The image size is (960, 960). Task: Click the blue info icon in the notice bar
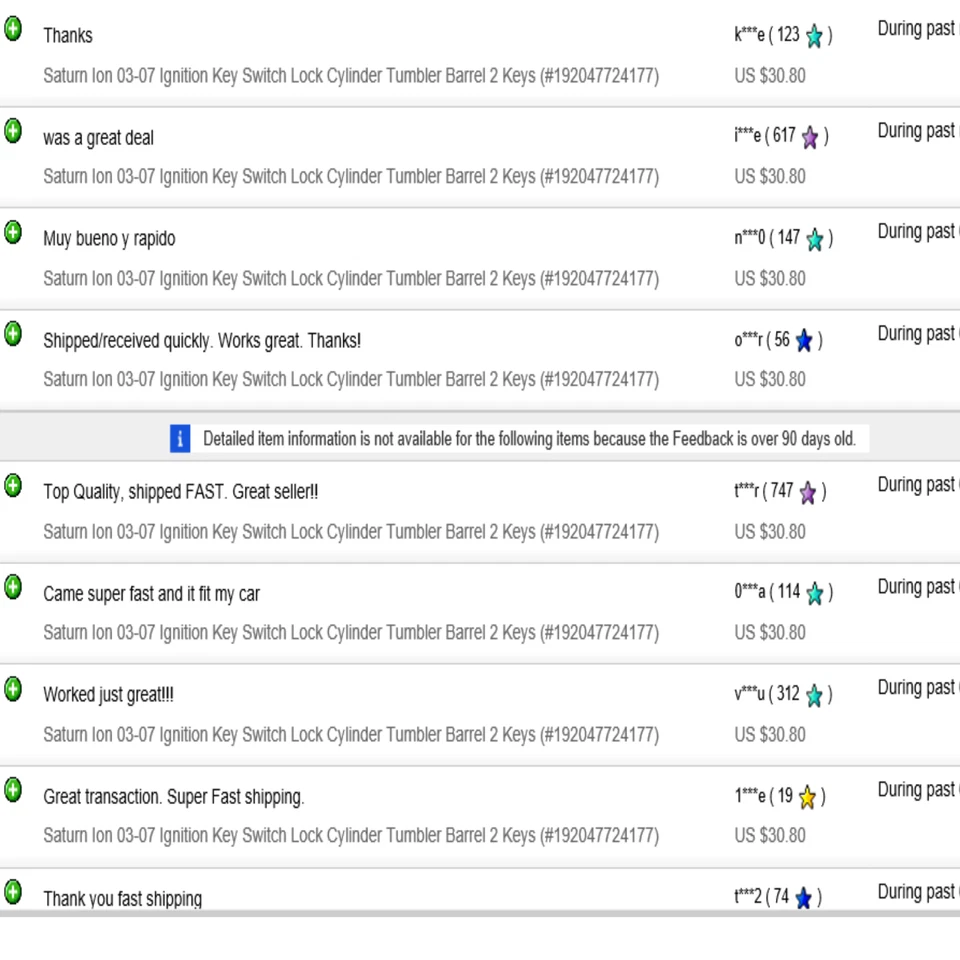pos(180,438)
